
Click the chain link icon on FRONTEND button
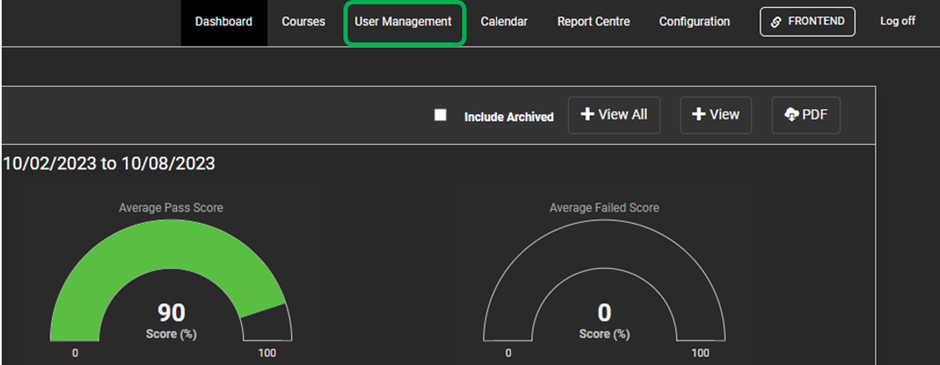(776, 22)
